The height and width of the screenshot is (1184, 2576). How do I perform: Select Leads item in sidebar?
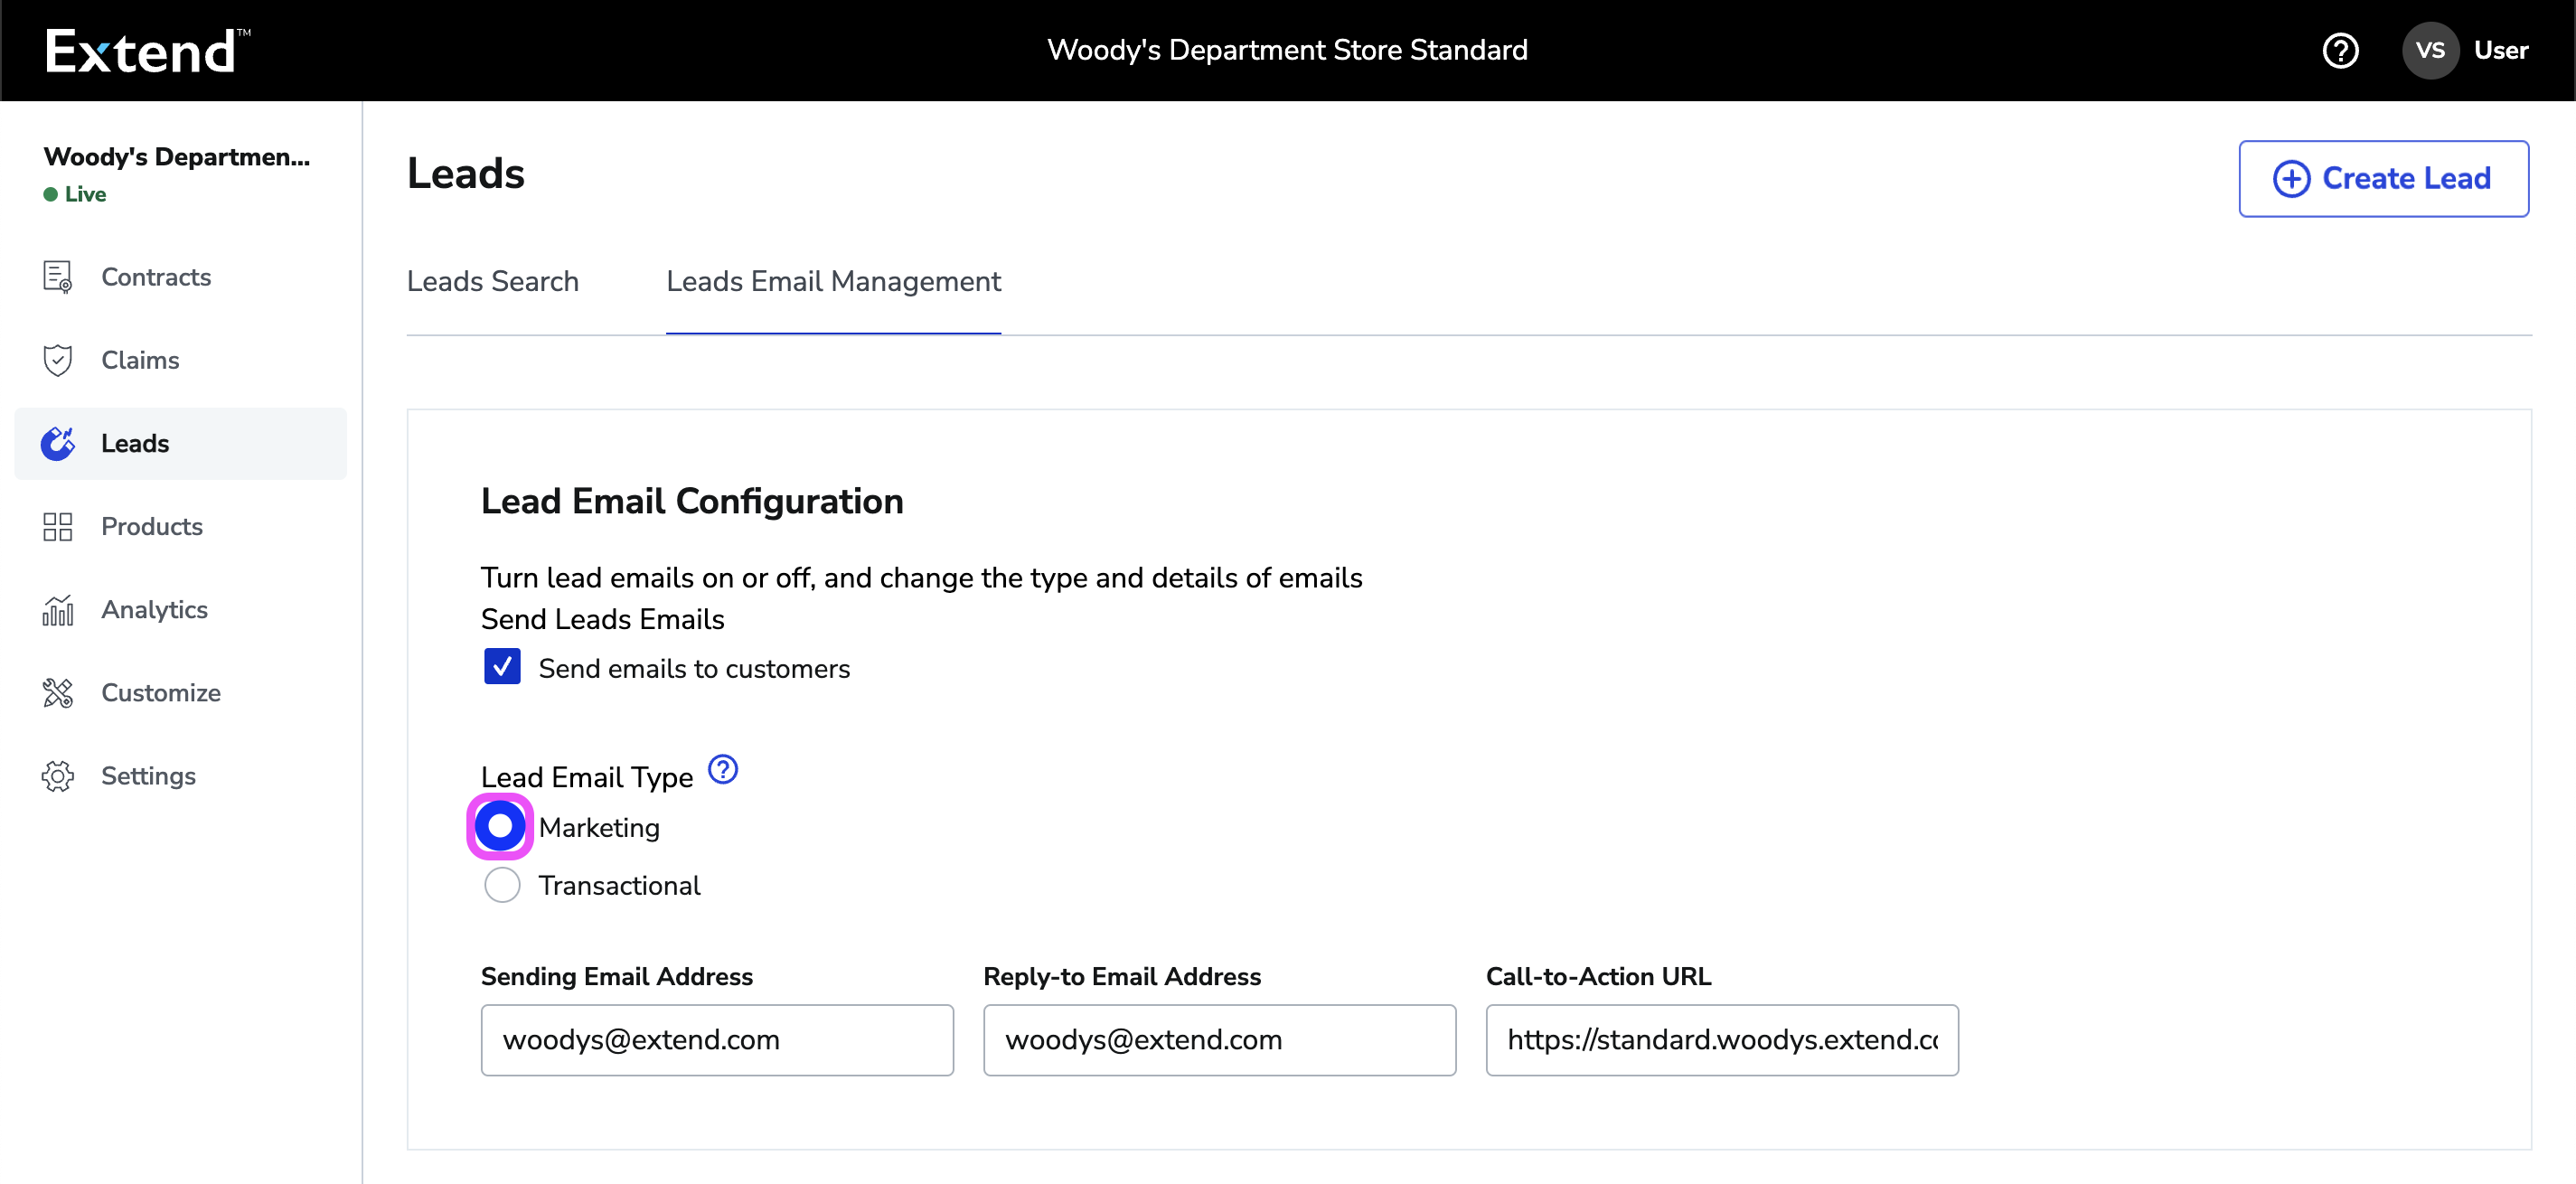coord(180,443)
